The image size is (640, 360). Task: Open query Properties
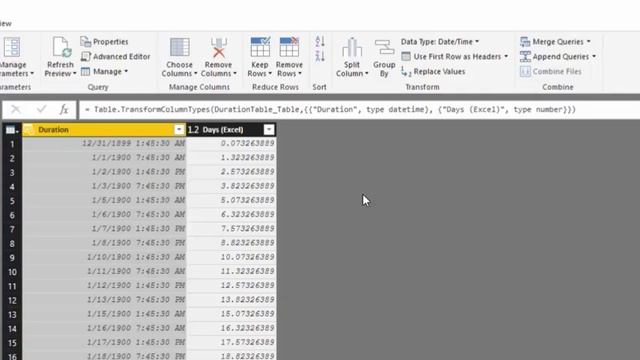pos(104,42)
